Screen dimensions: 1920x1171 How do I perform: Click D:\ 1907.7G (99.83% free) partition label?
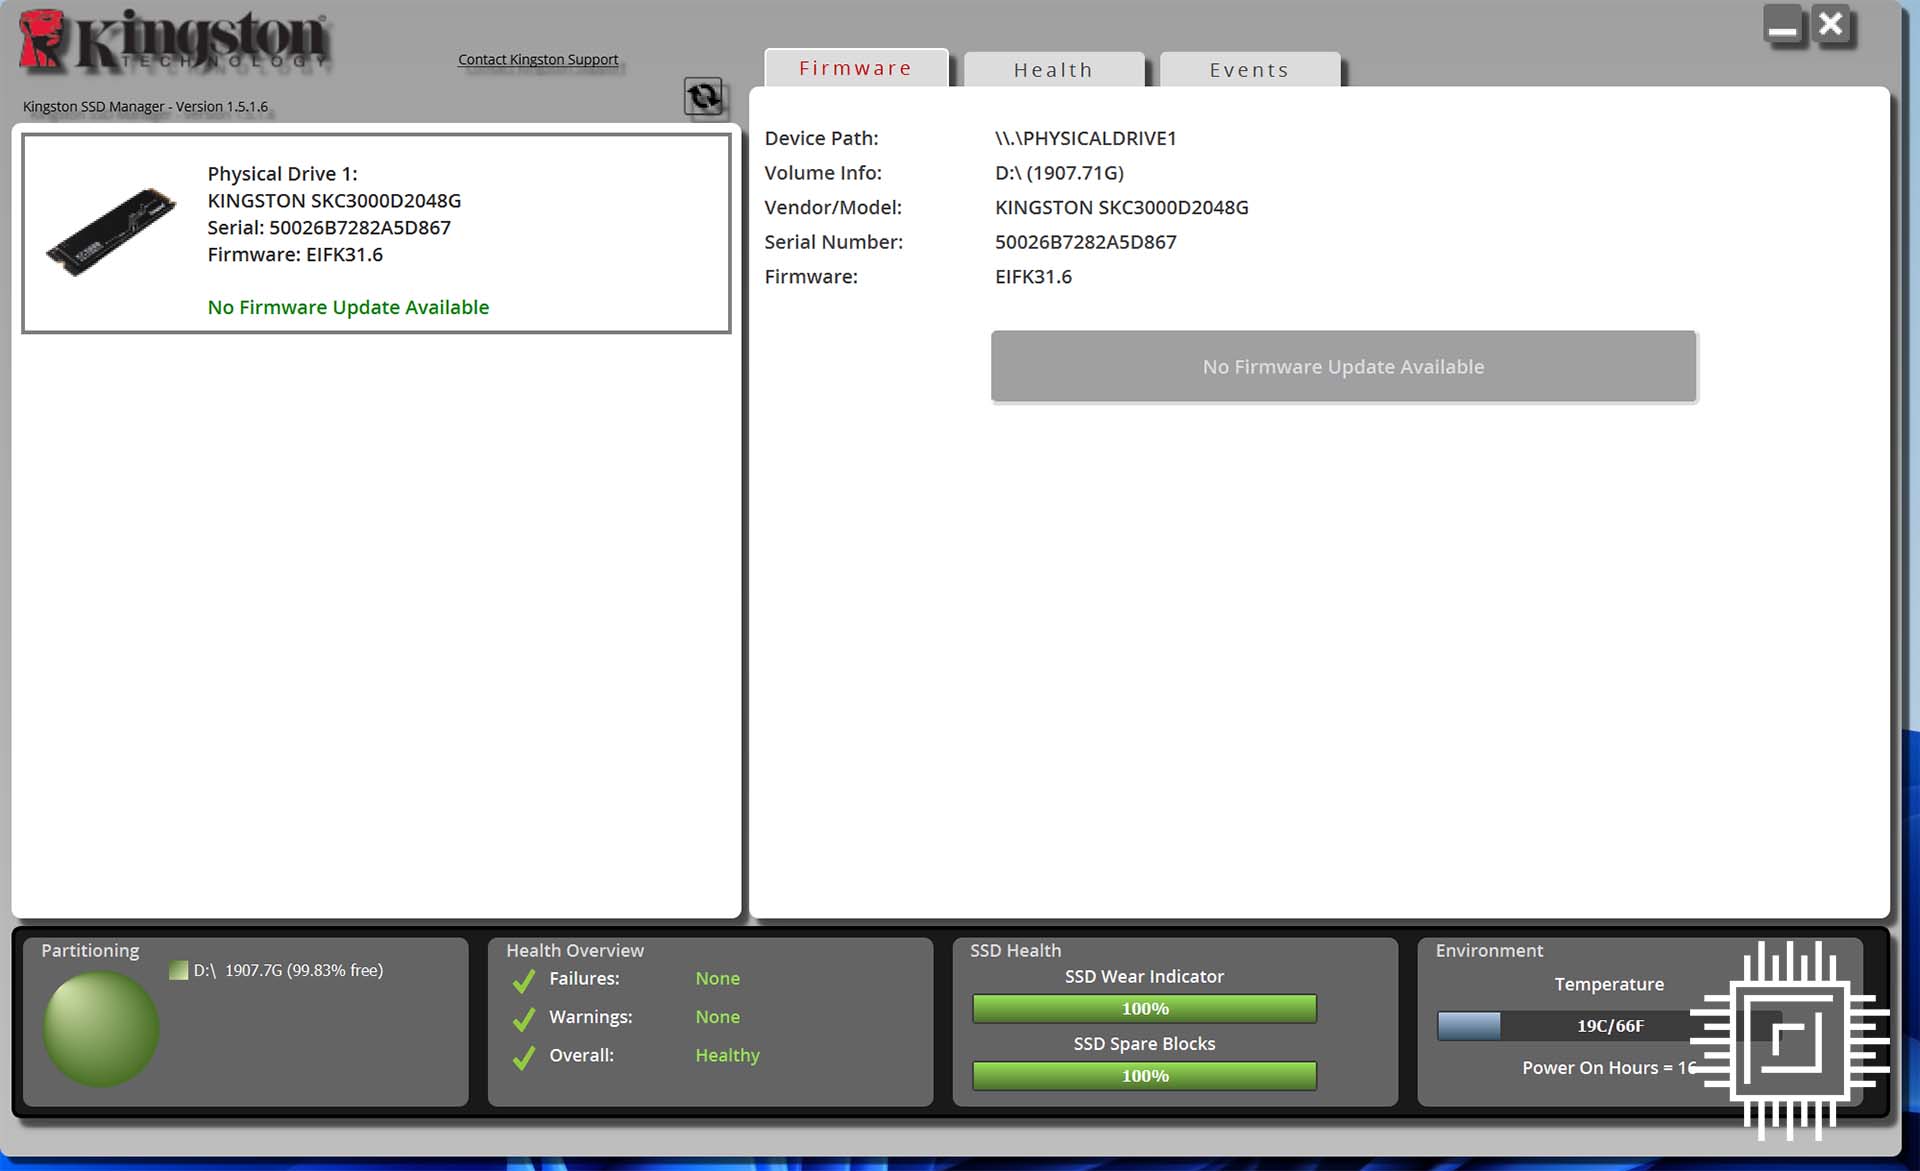(x=288, y=970)
